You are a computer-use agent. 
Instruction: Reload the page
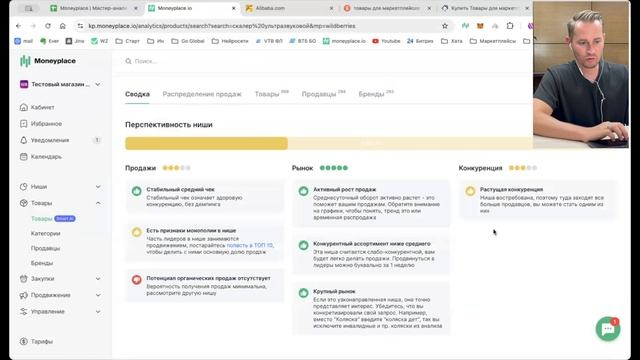pos(48,26)
